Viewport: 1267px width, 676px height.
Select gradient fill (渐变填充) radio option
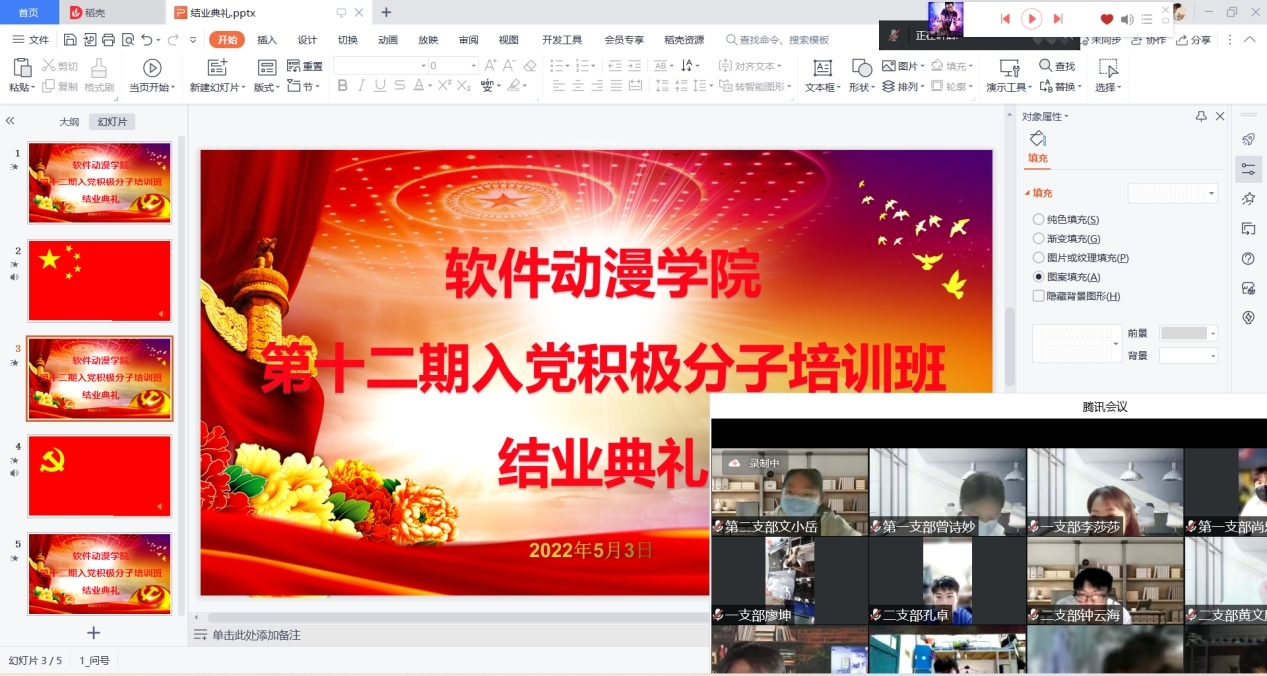[1038, 238]
